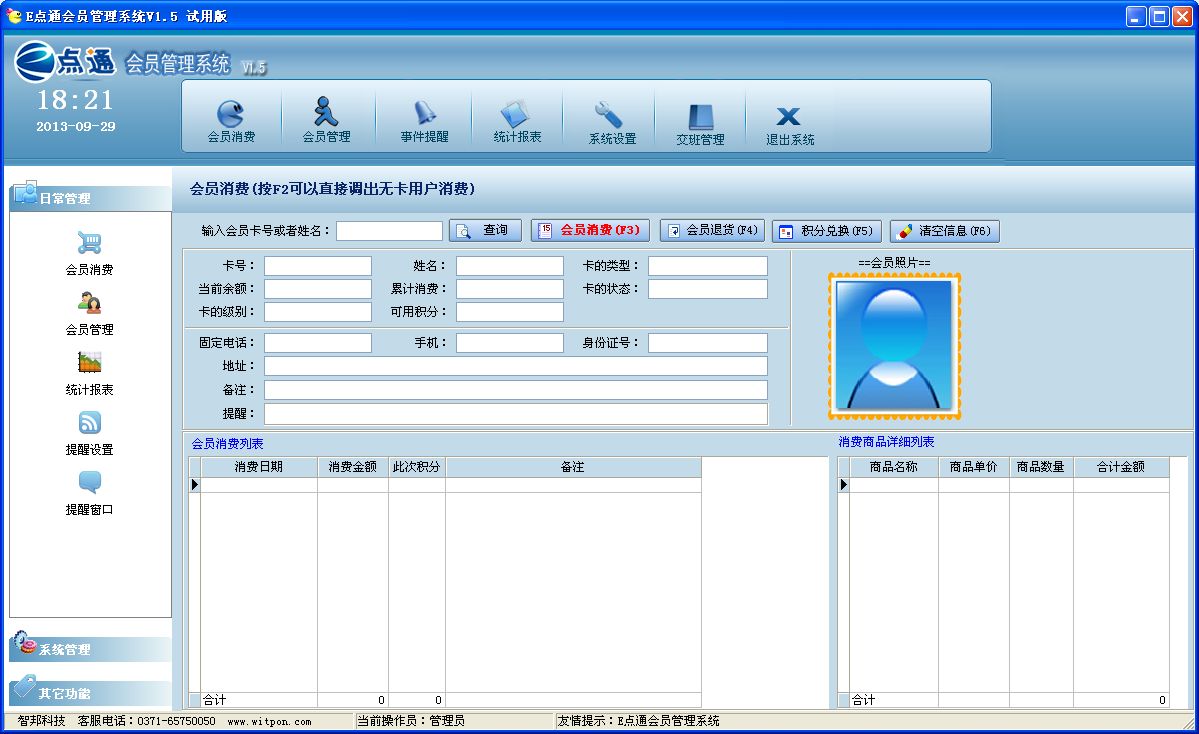This screenshot has height=734, width=1199.
Task: Expand 系统管理 sidebar section
Action: pos(90,648)
